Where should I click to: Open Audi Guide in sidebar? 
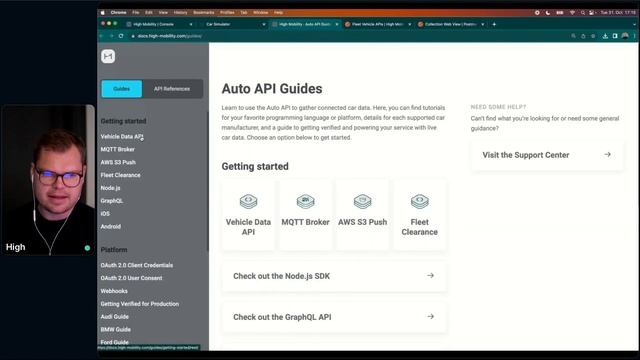coord(115,317)
